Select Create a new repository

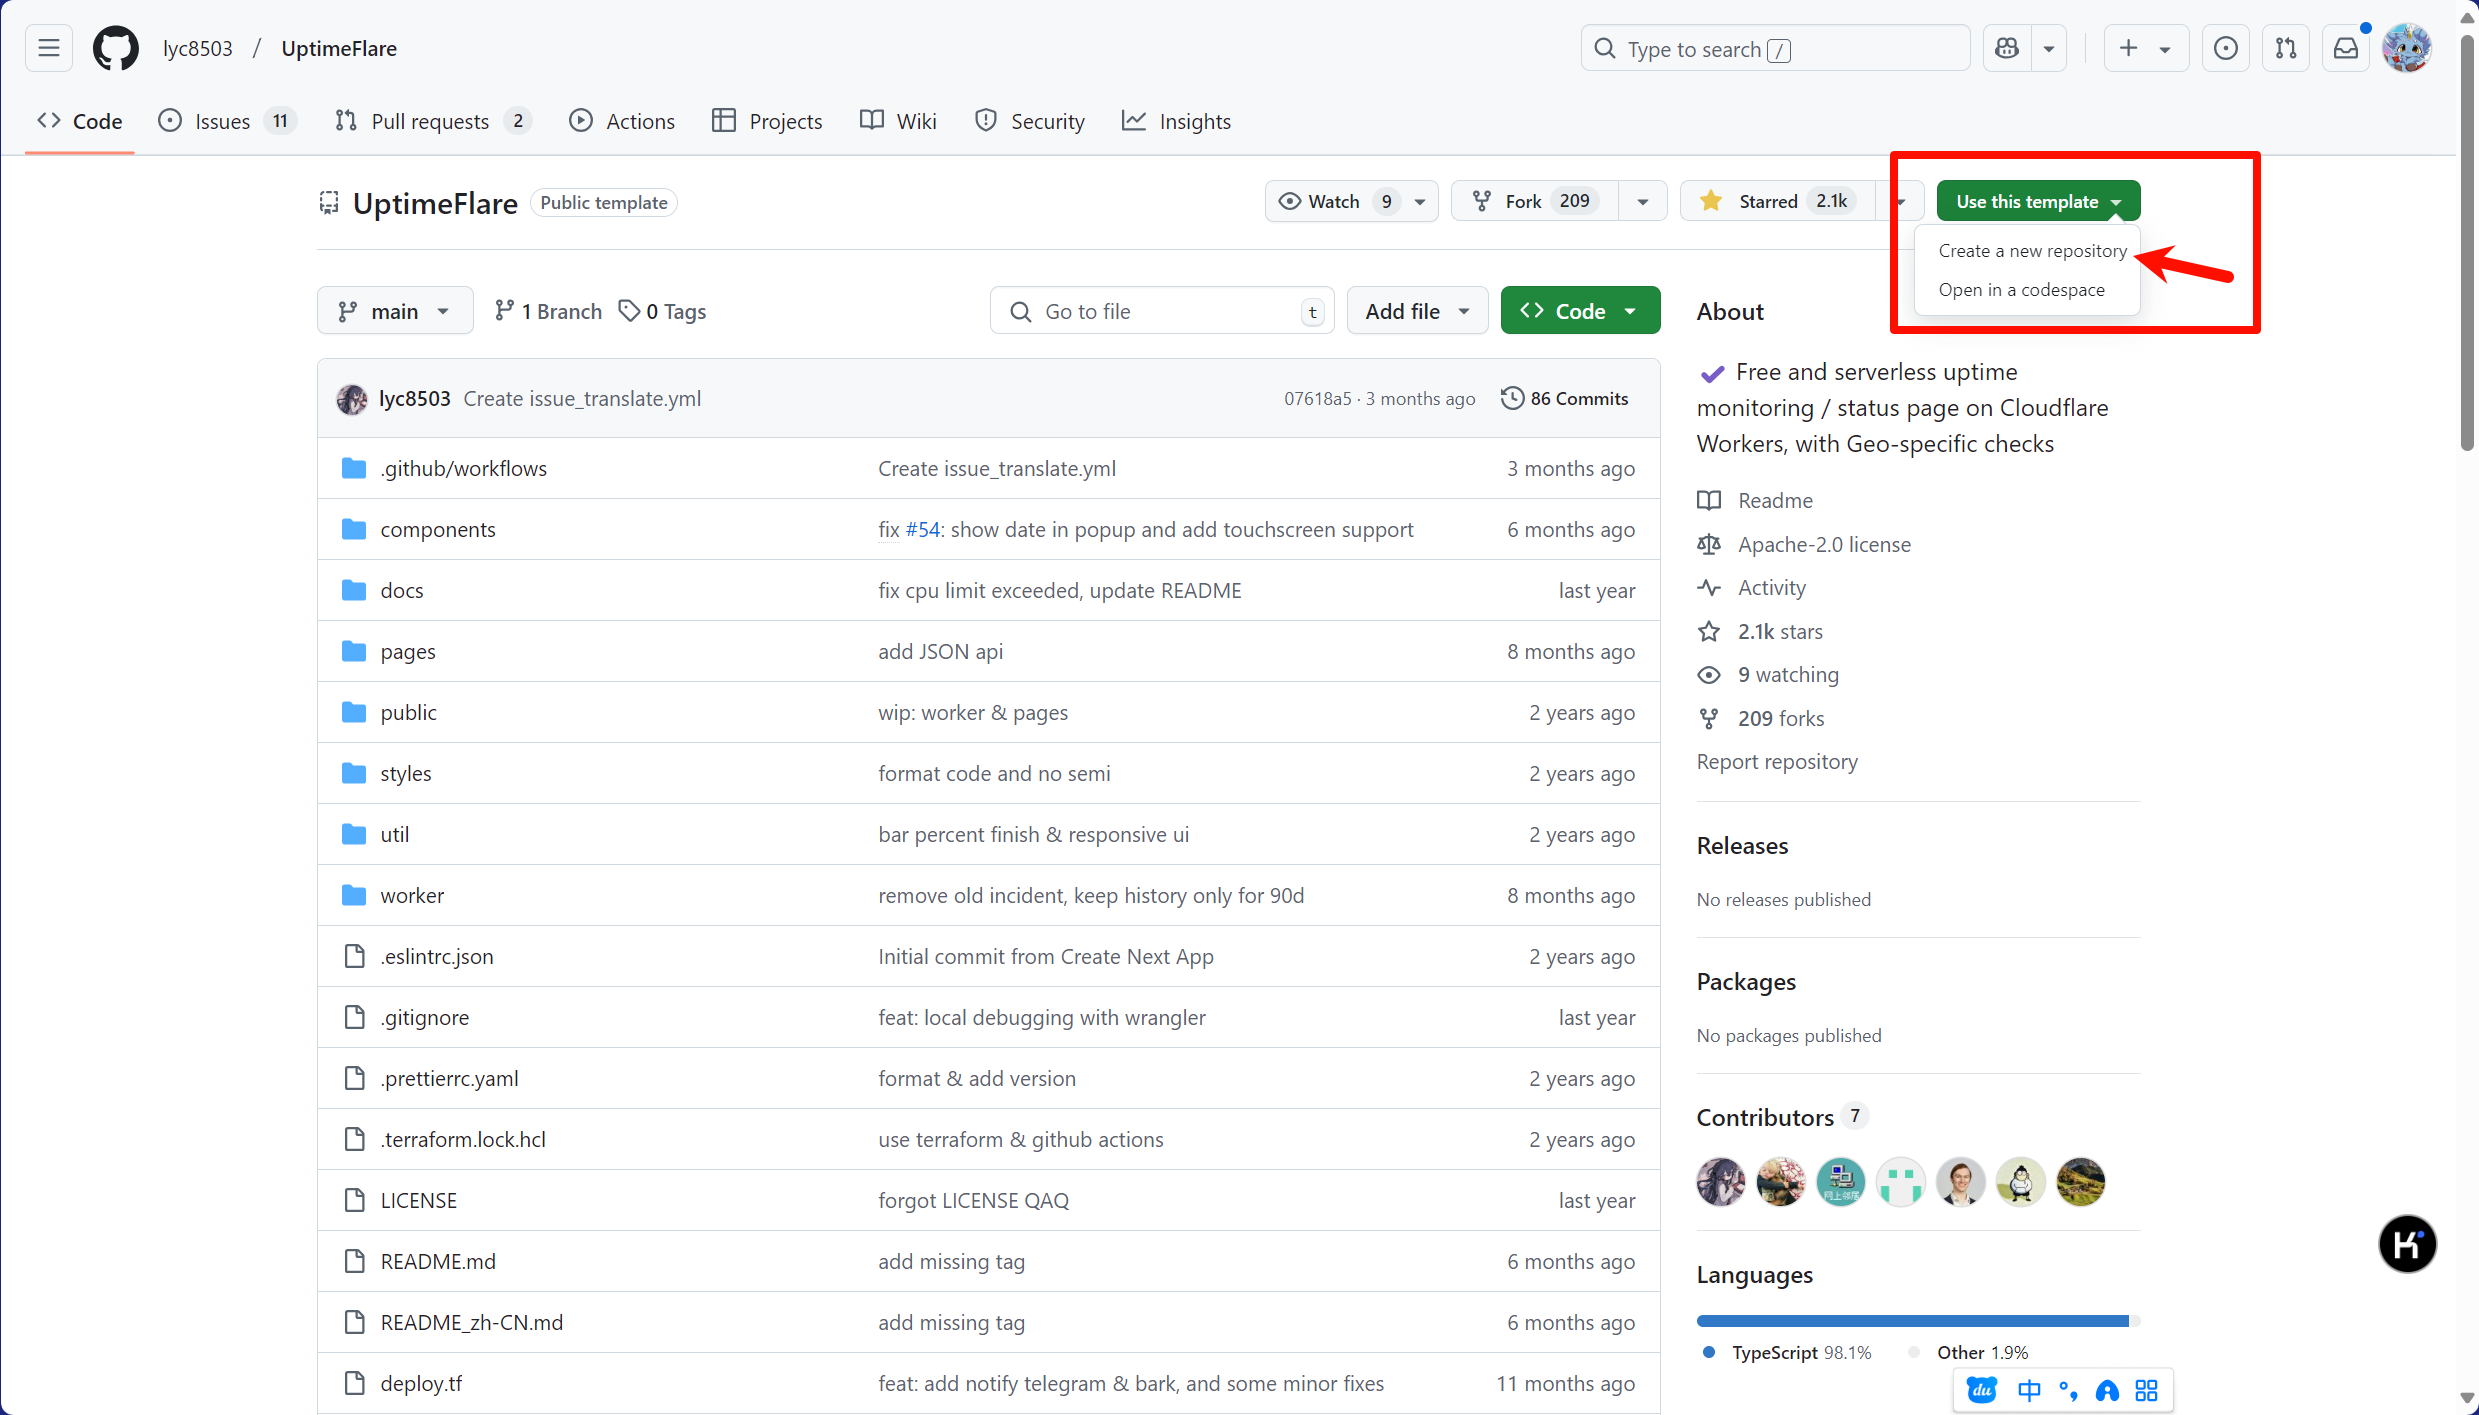click(x=2032, y=251)
